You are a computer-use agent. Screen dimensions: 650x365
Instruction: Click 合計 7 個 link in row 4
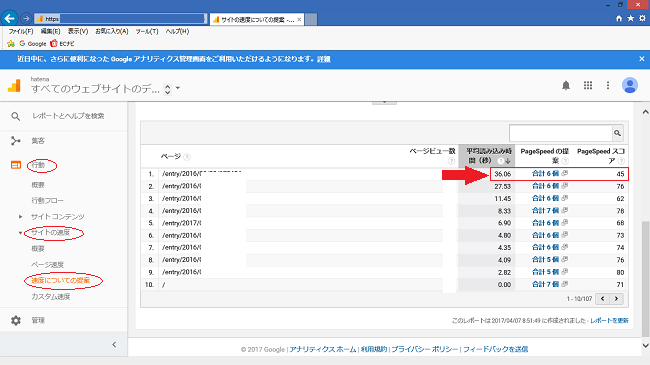[545, 211]
